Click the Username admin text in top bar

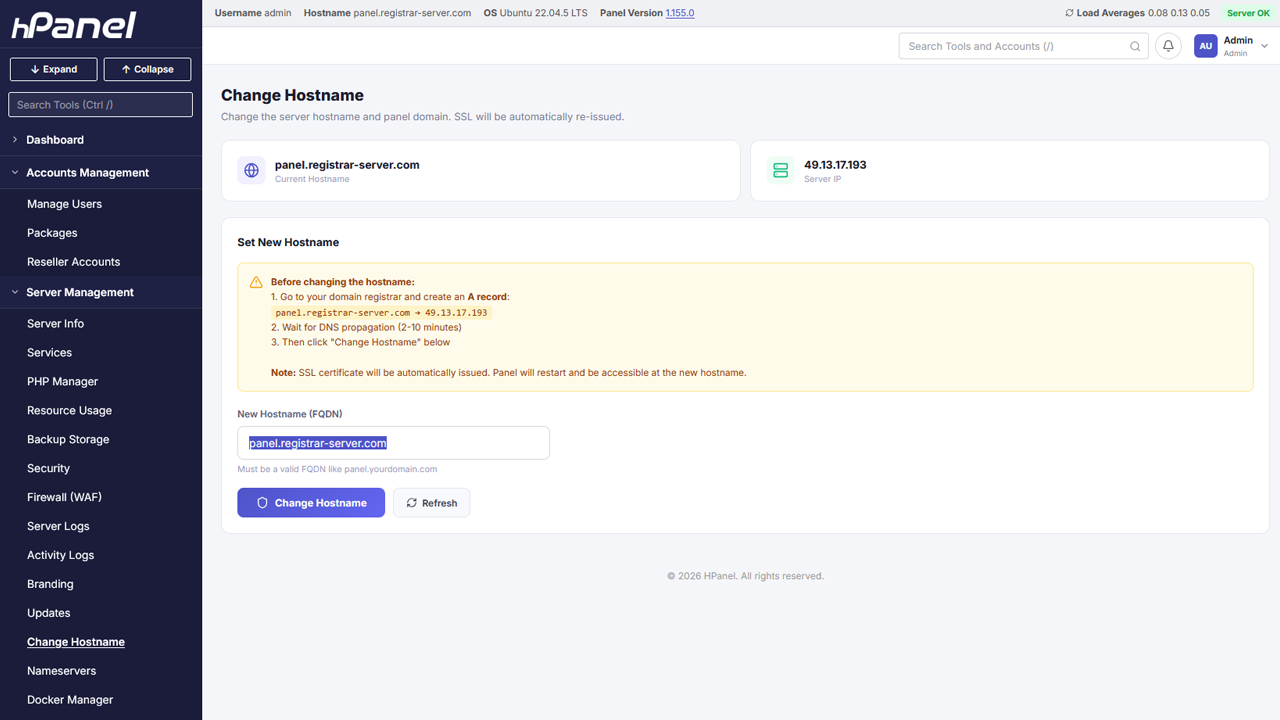[253, 13]
